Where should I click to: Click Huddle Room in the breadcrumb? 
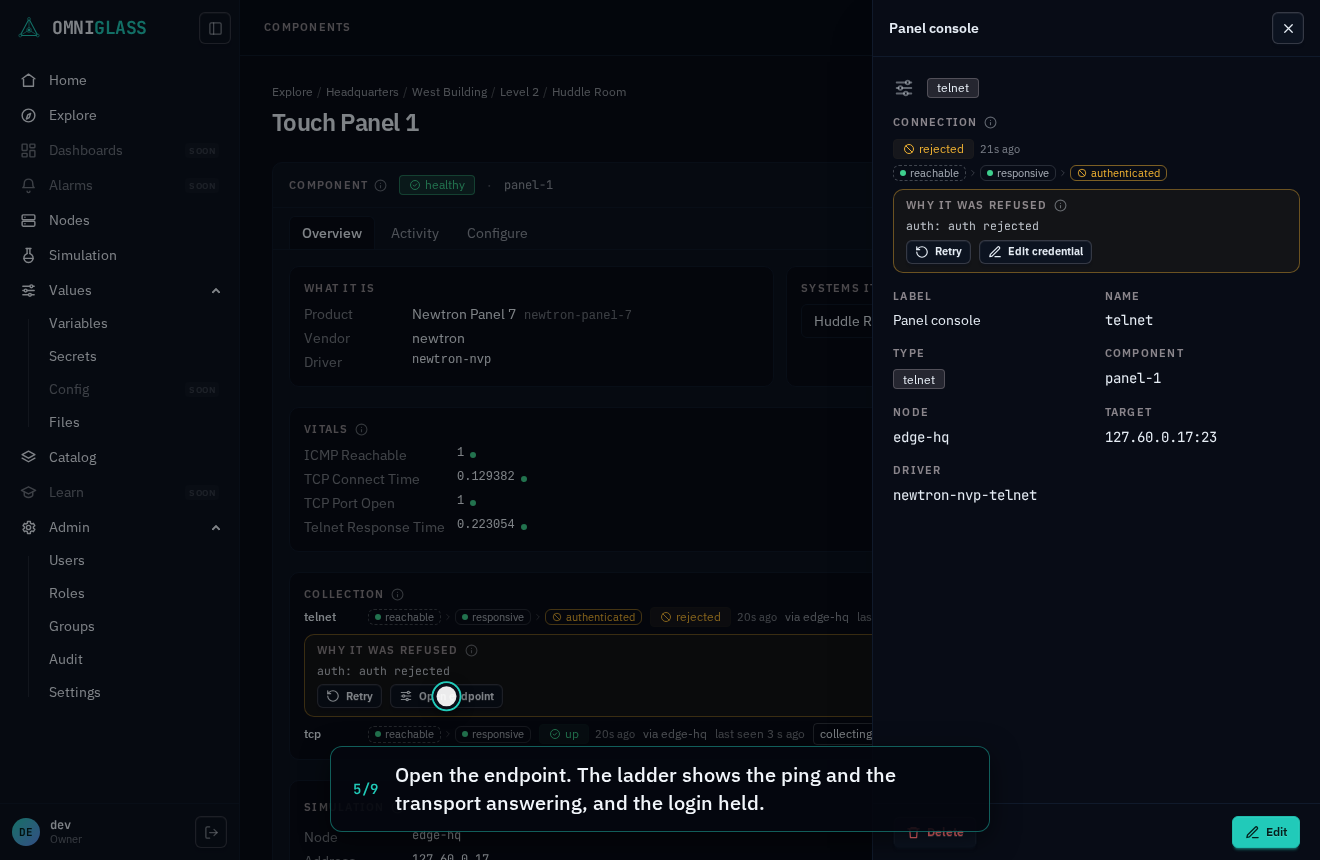(589, 92)
